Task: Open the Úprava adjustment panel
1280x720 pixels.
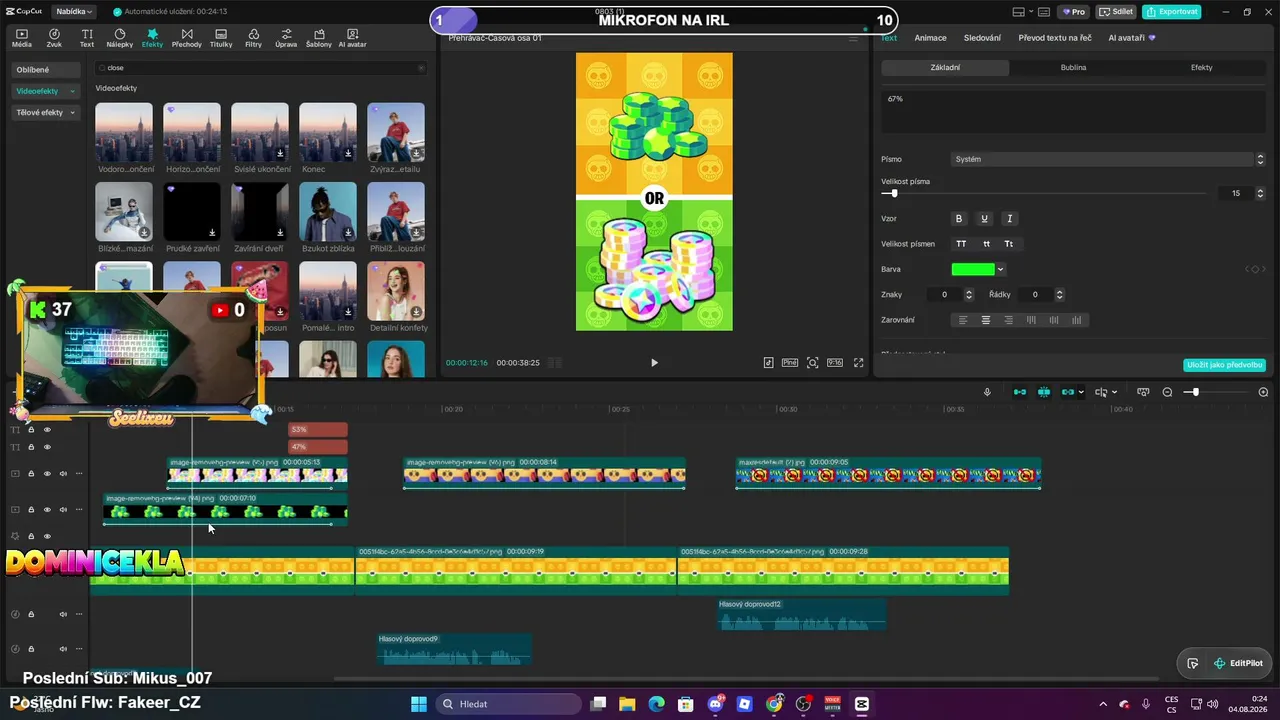Action: [x=286, y=38]
